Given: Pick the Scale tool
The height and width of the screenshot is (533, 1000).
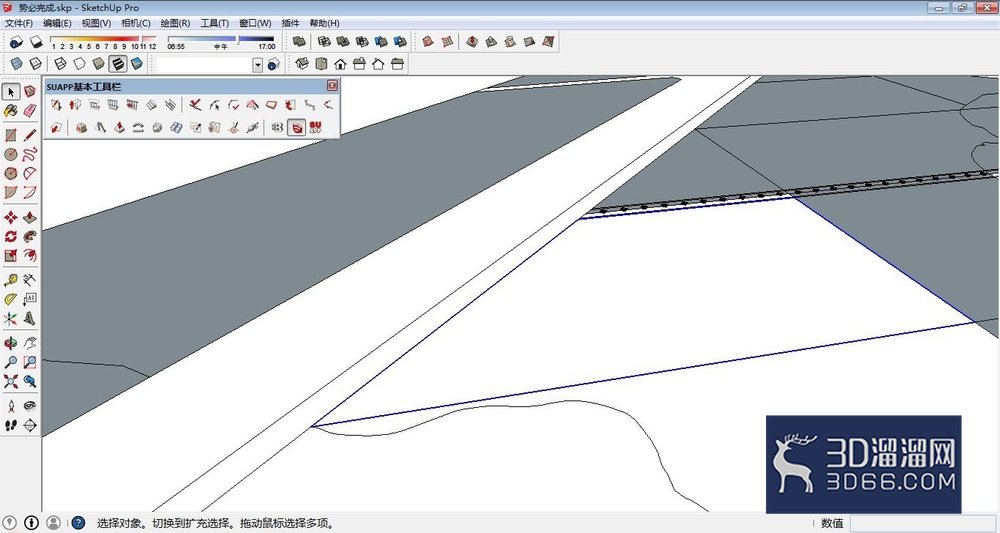Looking at the screenshot, I should [11, 256].
